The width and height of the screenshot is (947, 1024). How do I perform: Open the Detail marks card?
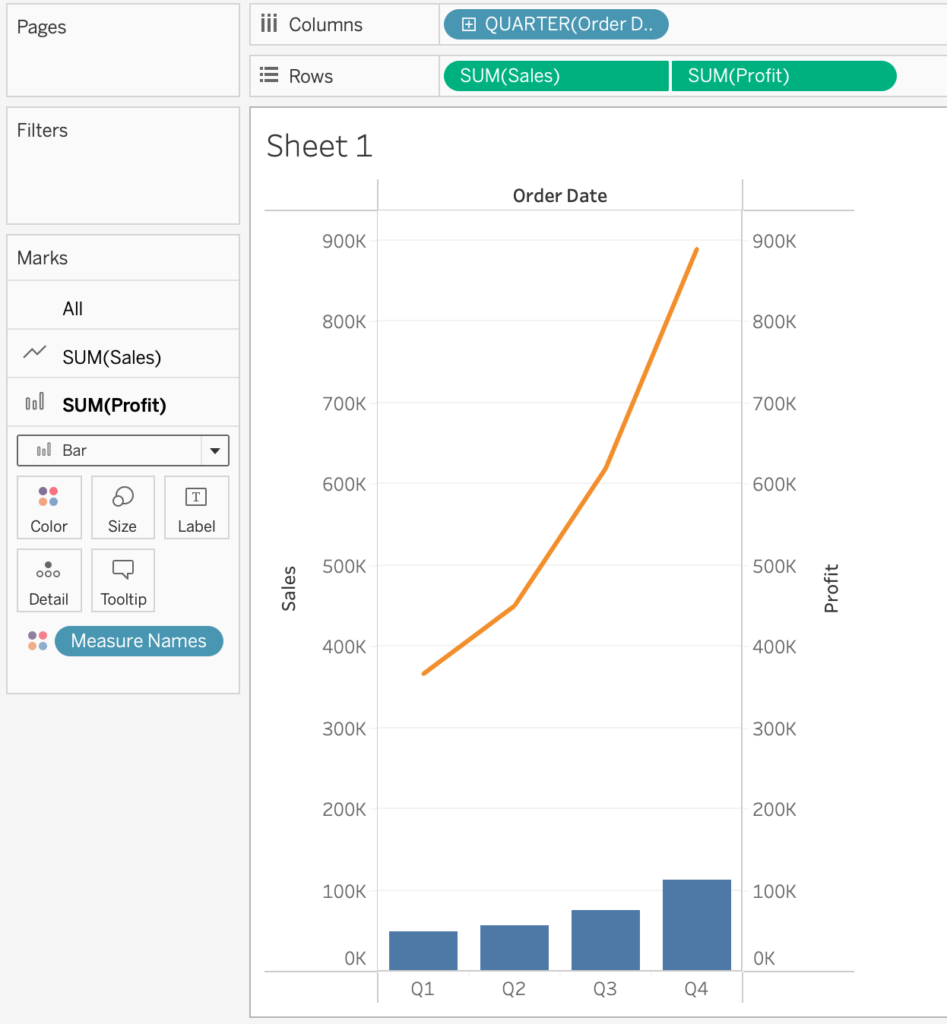pyautogui.click(x=48, y=580)
